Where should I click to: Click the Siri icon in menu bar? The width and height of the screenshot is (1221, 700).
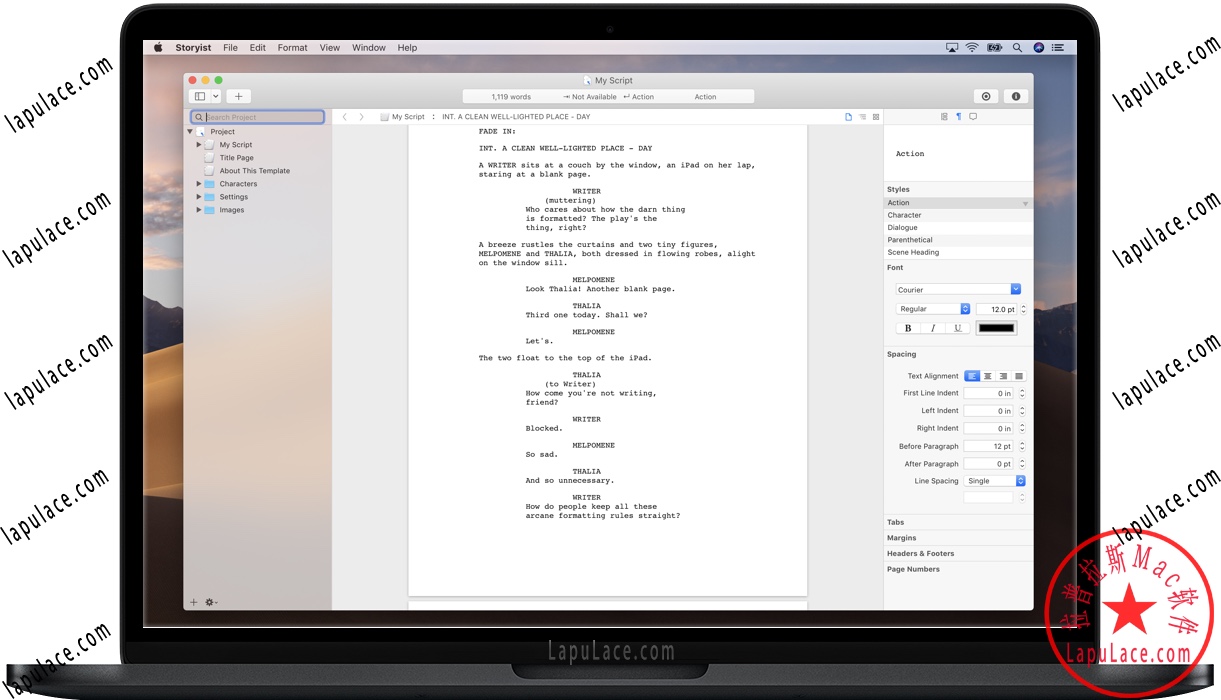click(x=1038, y=47)
